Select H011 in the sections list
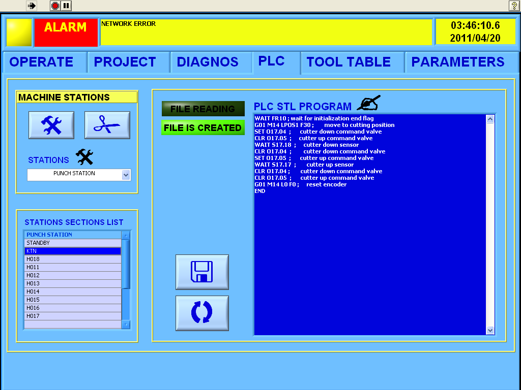 (73, 267)
